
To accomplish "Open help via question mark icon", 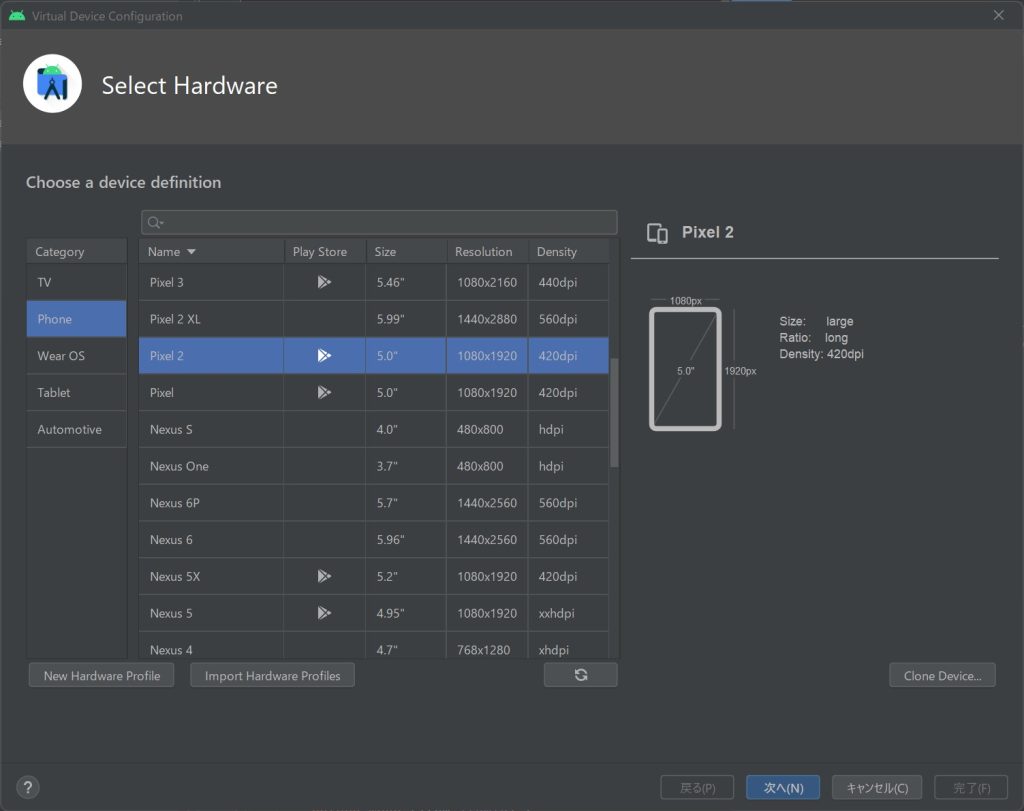I will click(x=27, y=787).
